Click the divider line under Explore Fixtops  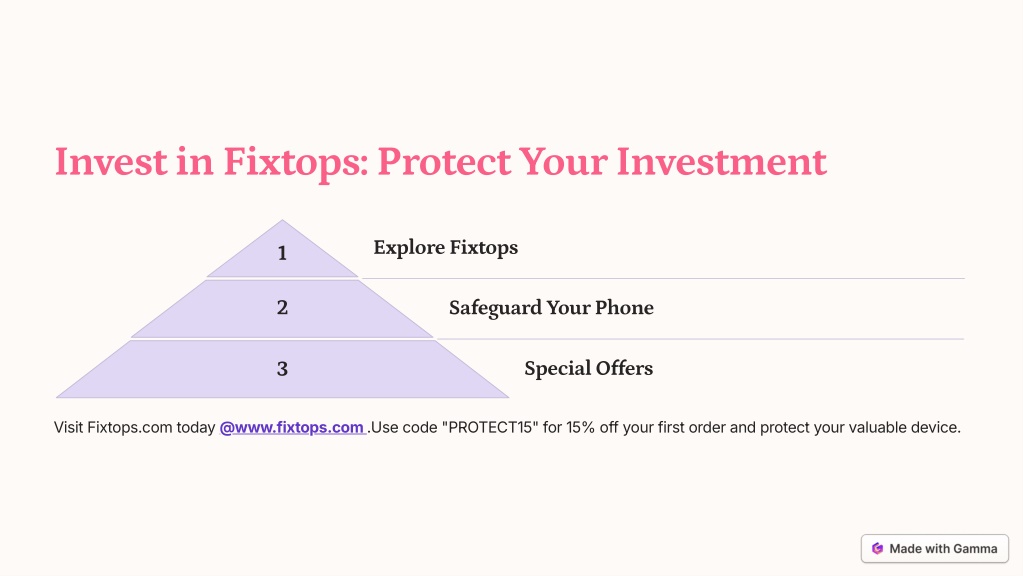663,279
